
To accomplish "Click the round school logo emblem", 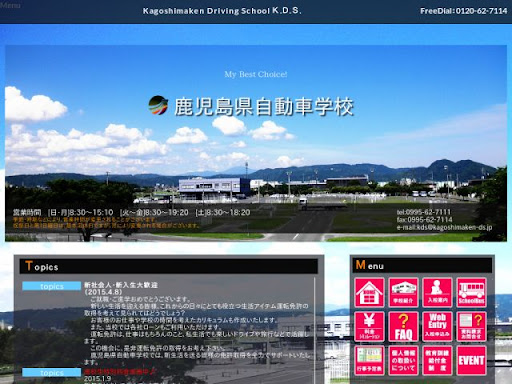I will coord(158,105).
